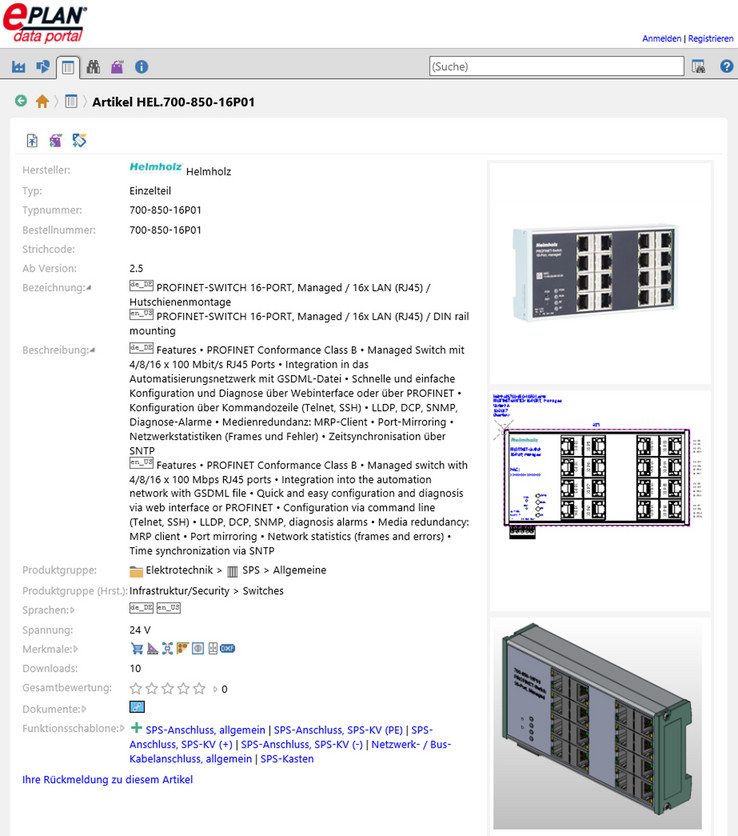Click the green plus in Funktionsschablone
Viewport: 738px width, 836px height.
137,727
